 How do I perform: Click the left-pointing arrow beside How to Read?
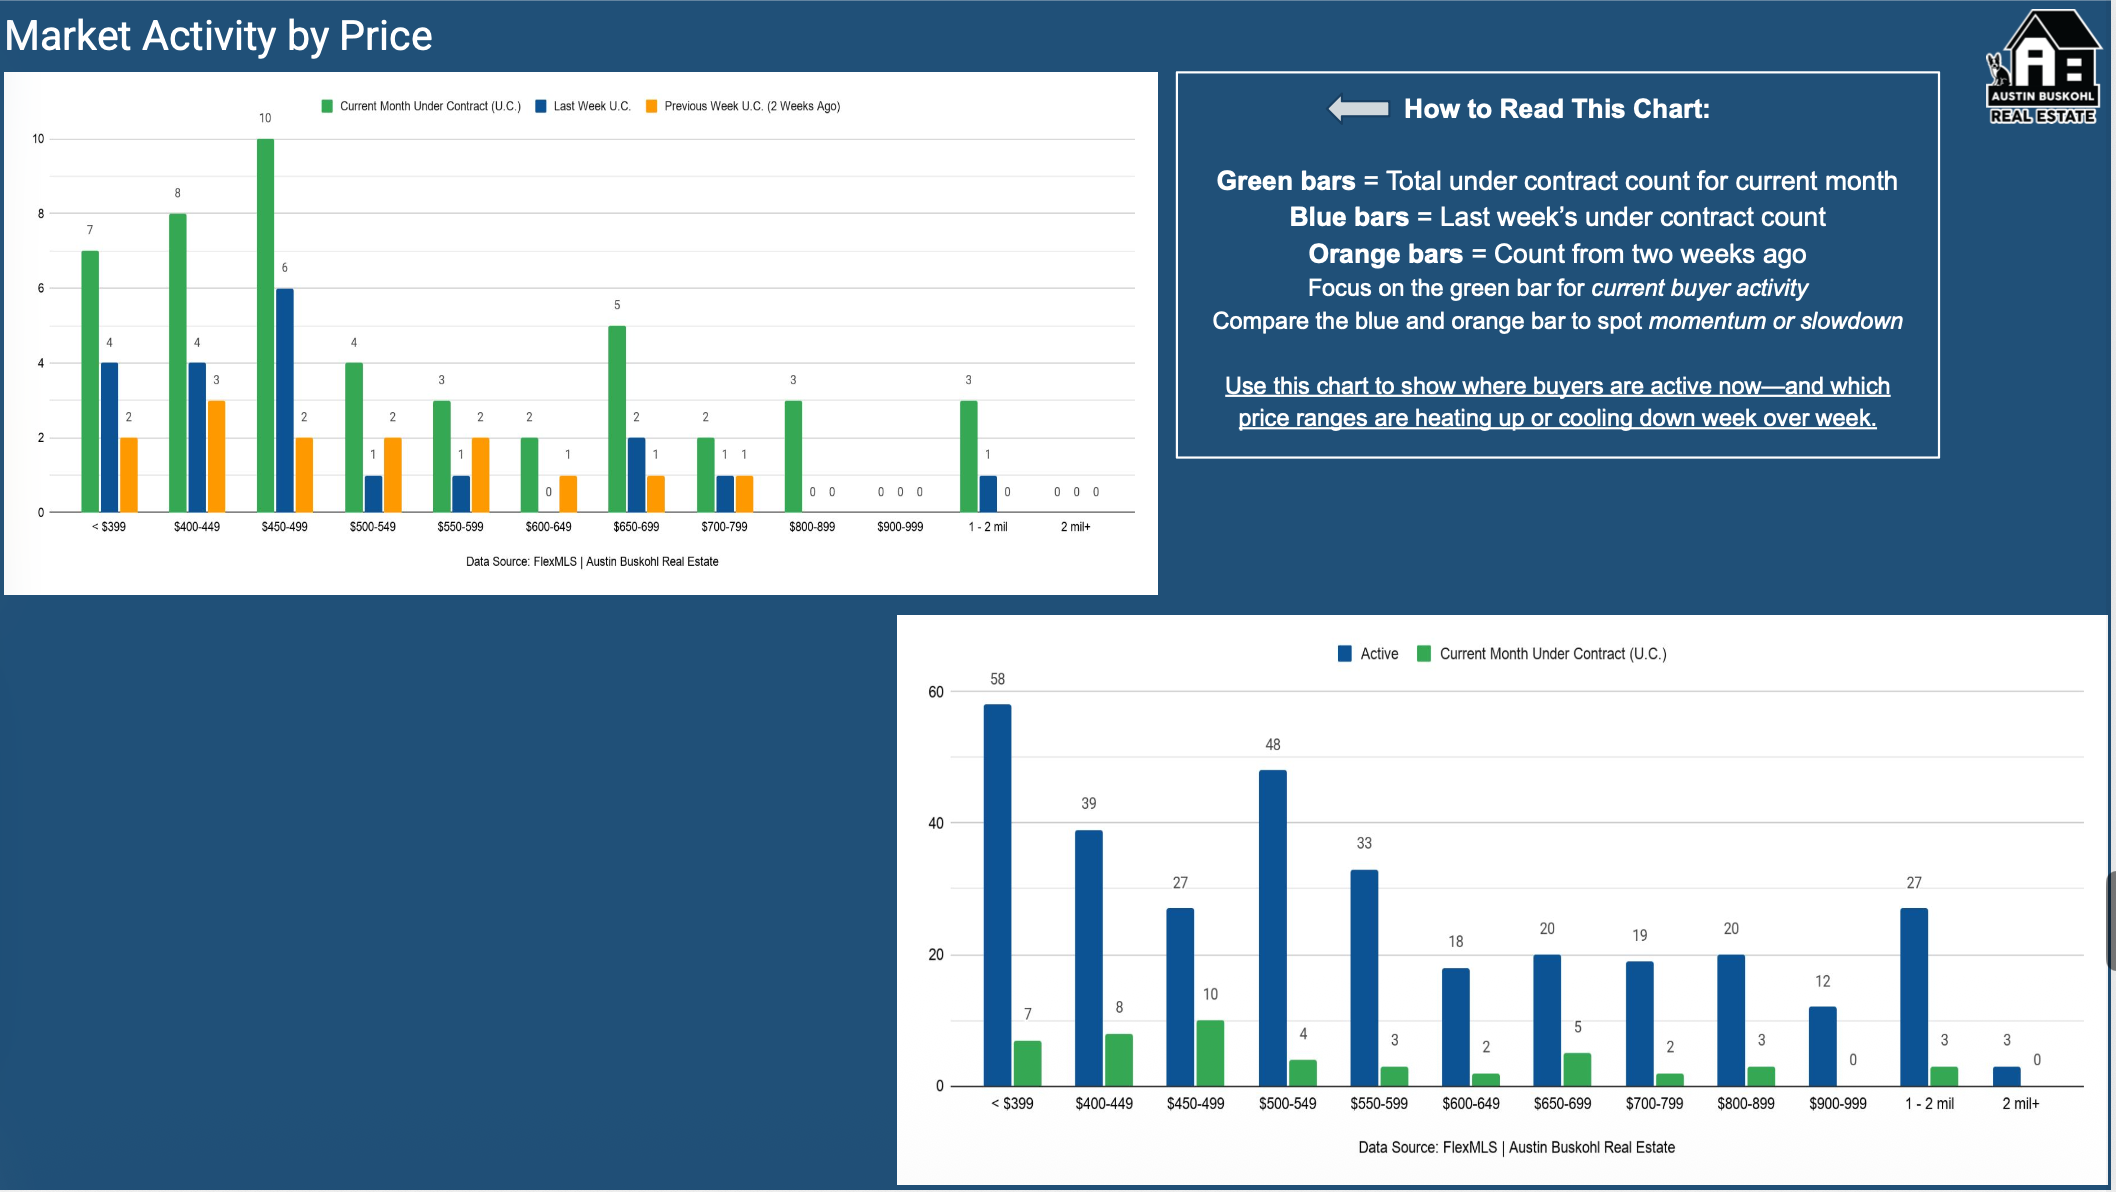click(1358, 109)
